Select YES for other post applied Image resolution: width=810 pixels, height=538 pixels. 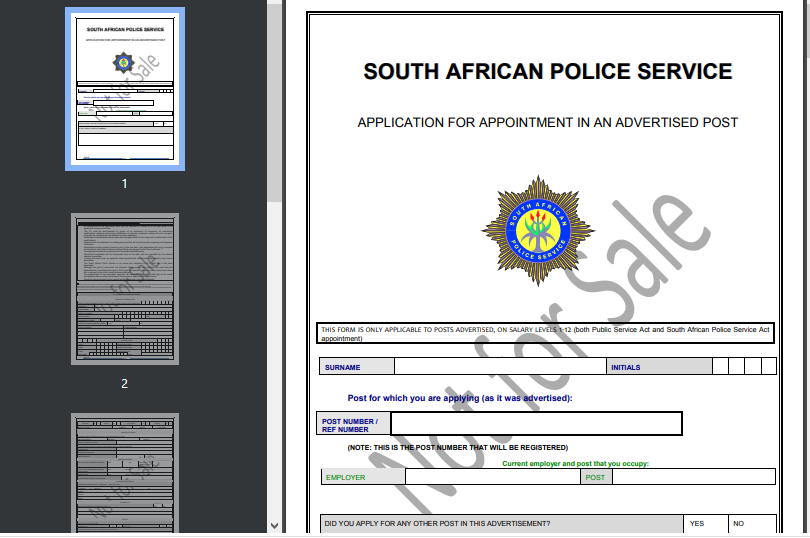click(x=706, y=524)
